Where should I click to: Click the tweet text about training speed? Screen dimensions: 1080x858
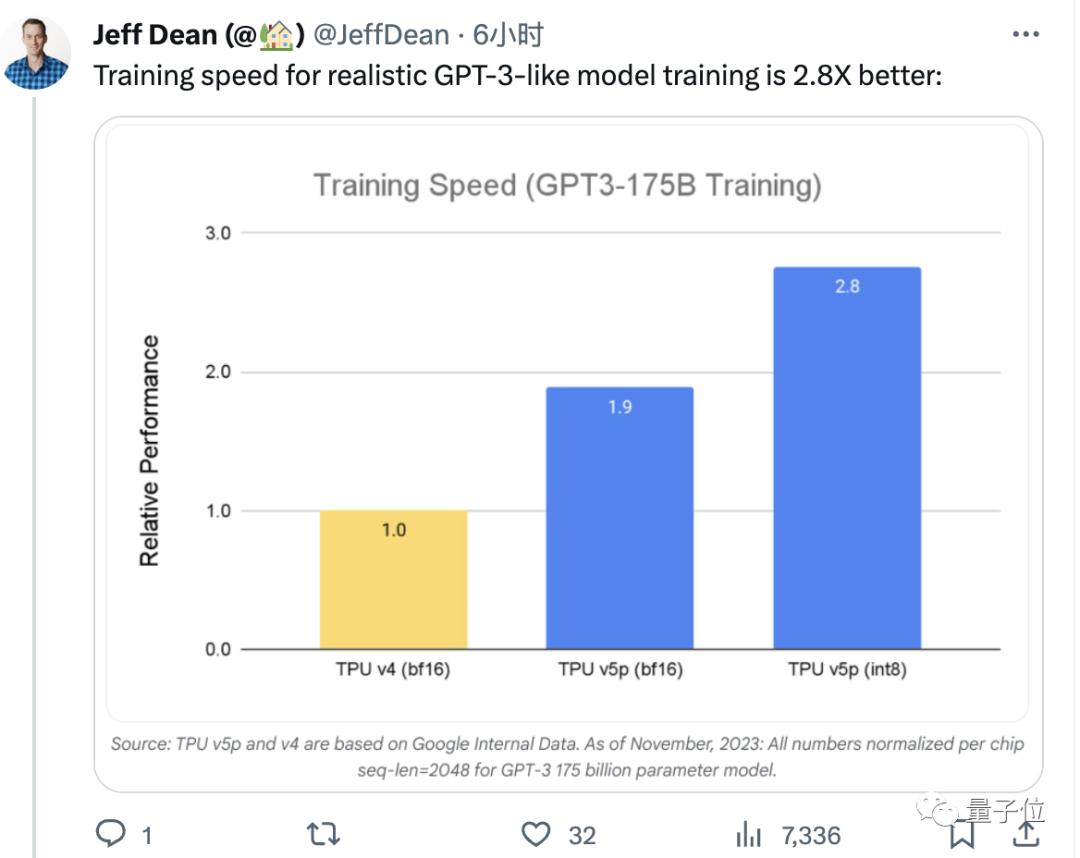click(x=517, y=76)
